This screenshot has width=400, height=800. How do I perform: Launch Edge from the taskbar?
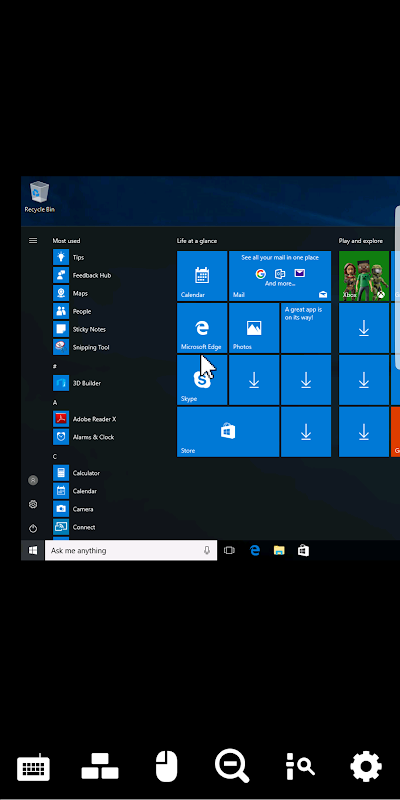click(254, 550)
